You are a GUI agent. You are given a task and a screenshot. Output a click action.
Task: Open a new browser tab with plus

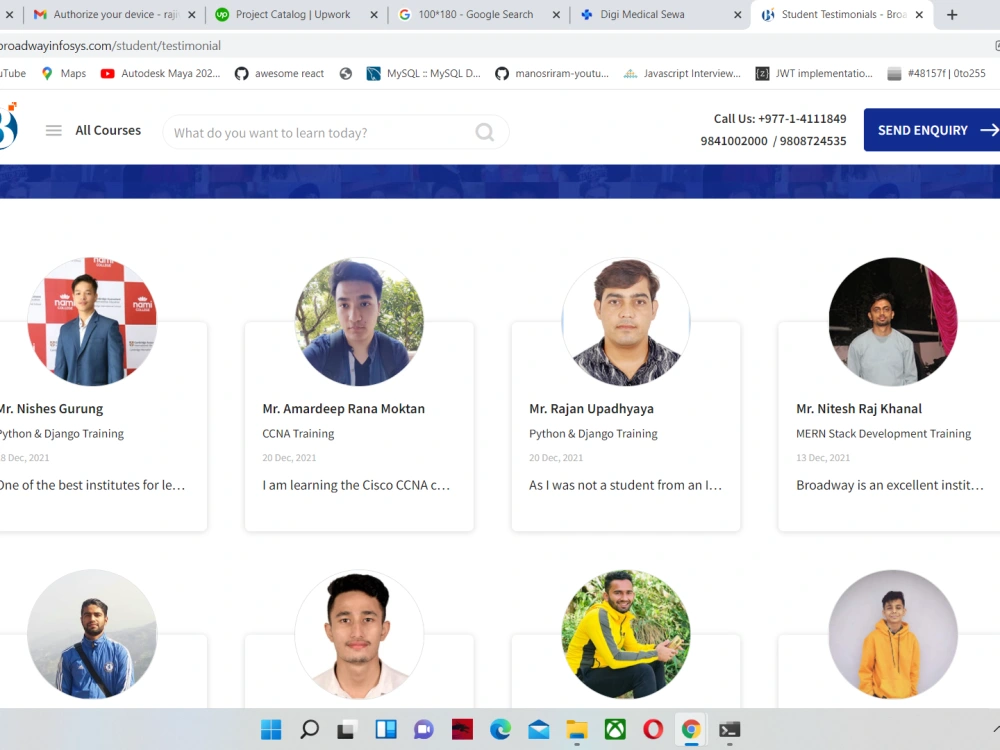tap(952, 15)
